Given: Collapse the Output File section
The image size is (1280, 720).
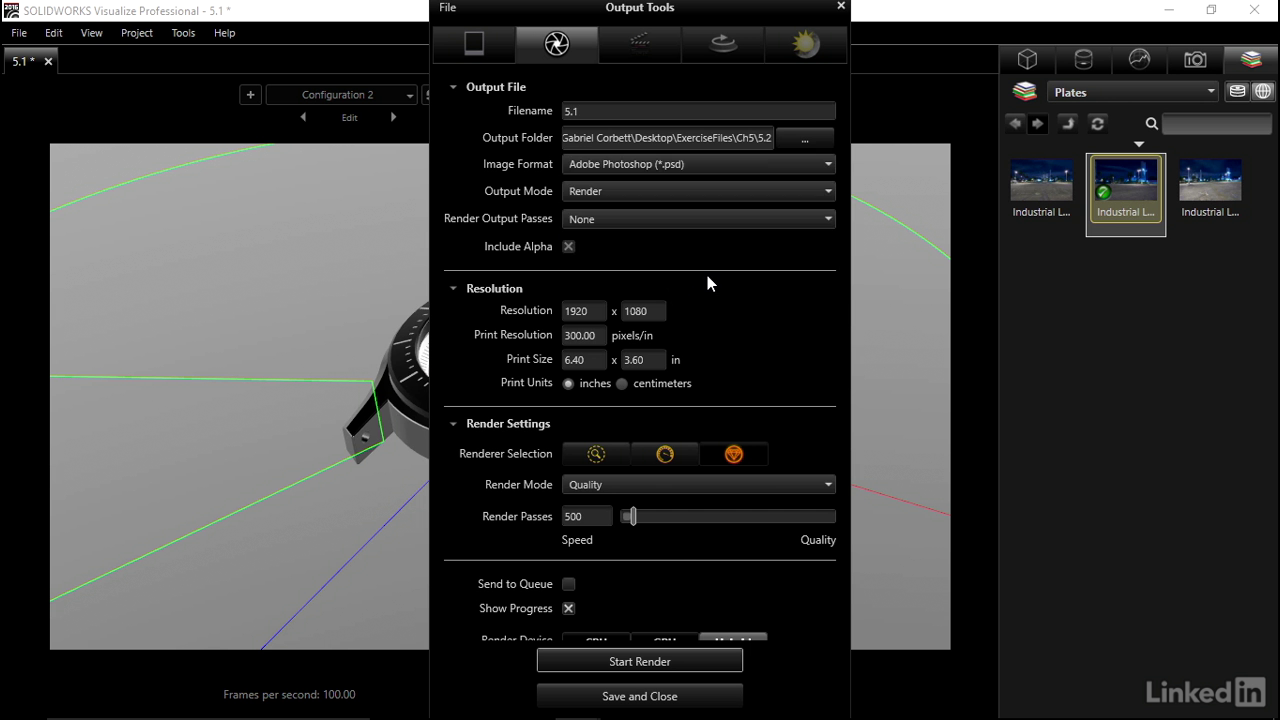Looking at the screenshot, I should coord(453,87).
